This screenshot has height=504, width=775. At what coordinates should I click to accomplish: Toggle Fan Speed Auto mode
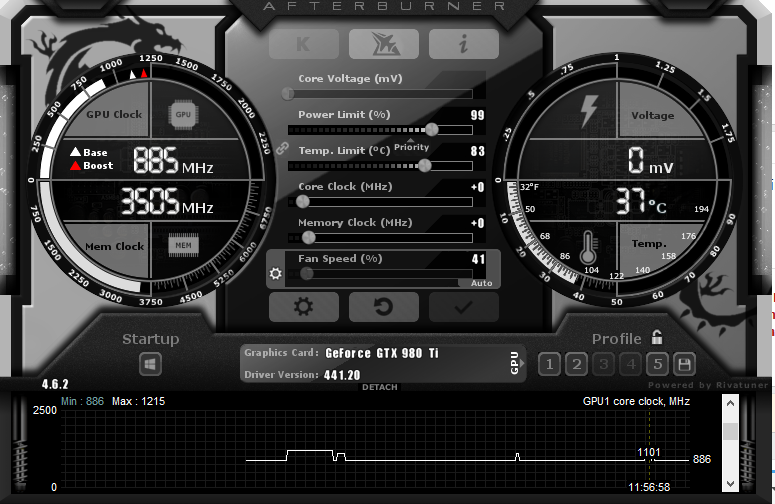(481, 283)
